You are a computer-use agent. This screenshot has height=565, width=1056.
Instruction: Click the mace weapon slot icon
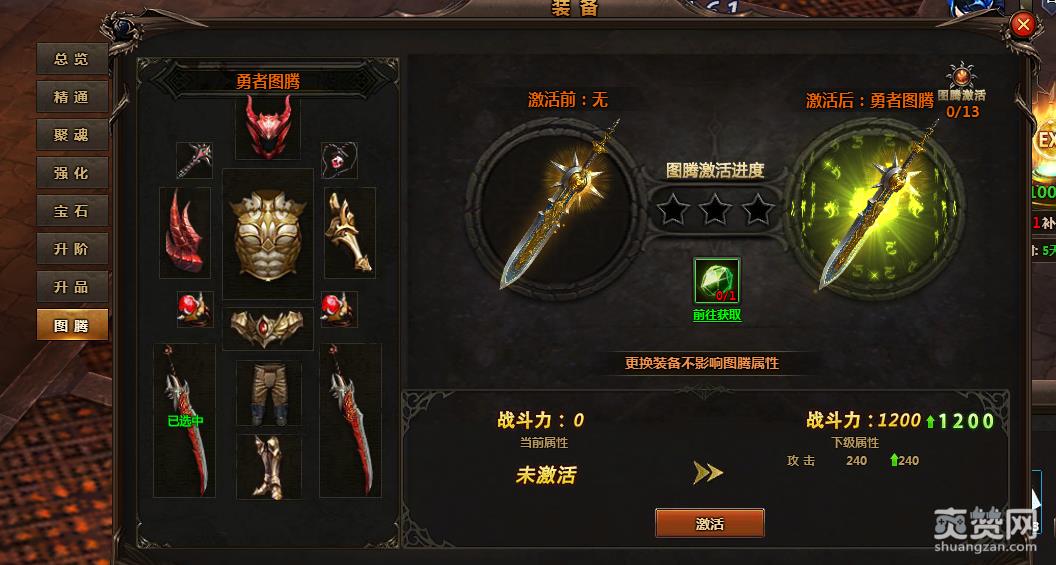coord(195,160)
